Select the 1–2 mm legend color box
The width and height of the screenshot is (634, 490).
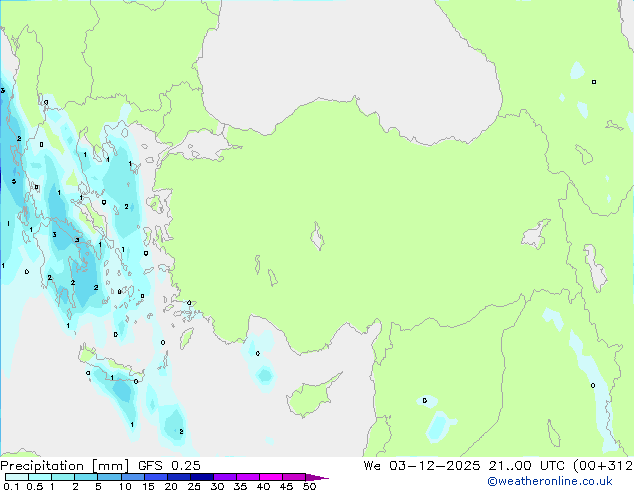coord(63,477)
